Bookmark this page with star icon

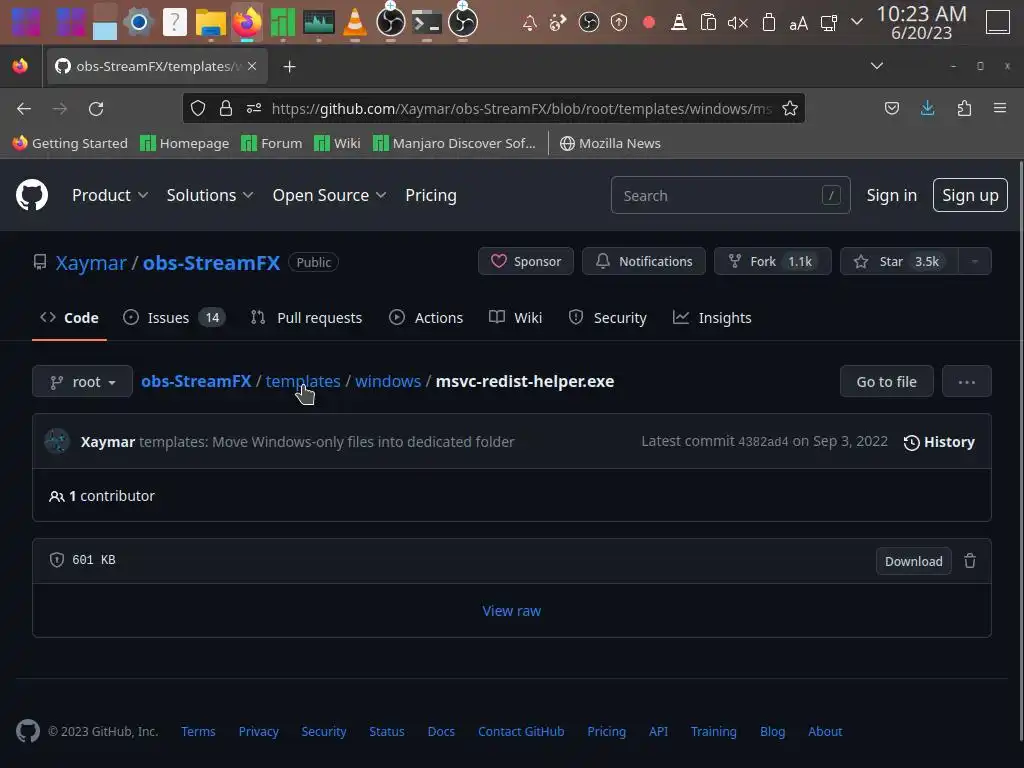coord(790,108)
